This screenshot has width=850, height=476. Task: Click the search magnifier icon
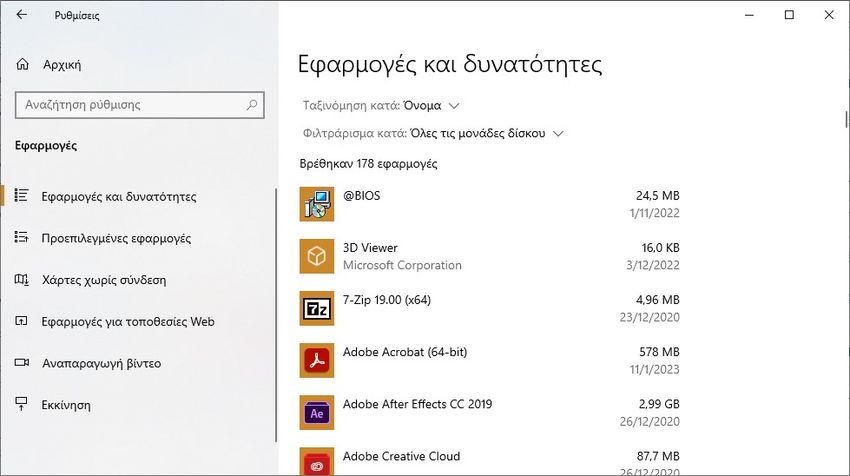point(252,105)
